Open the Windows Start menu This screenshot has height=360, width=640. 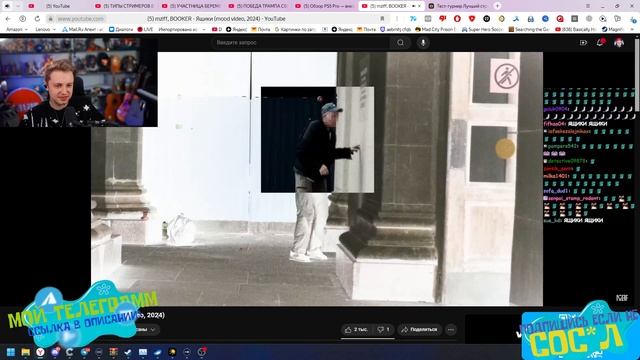[11, 352]
